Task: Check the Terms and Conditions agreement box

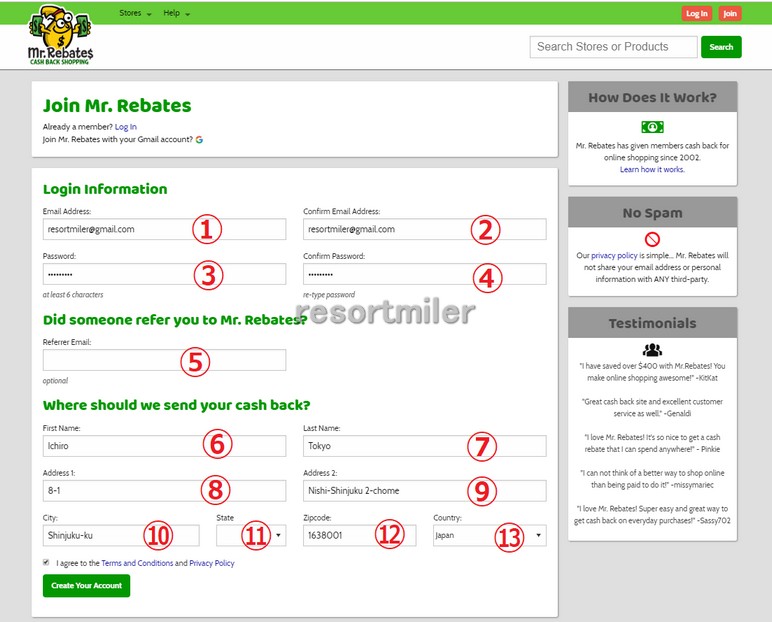Action: pos(46,563)
